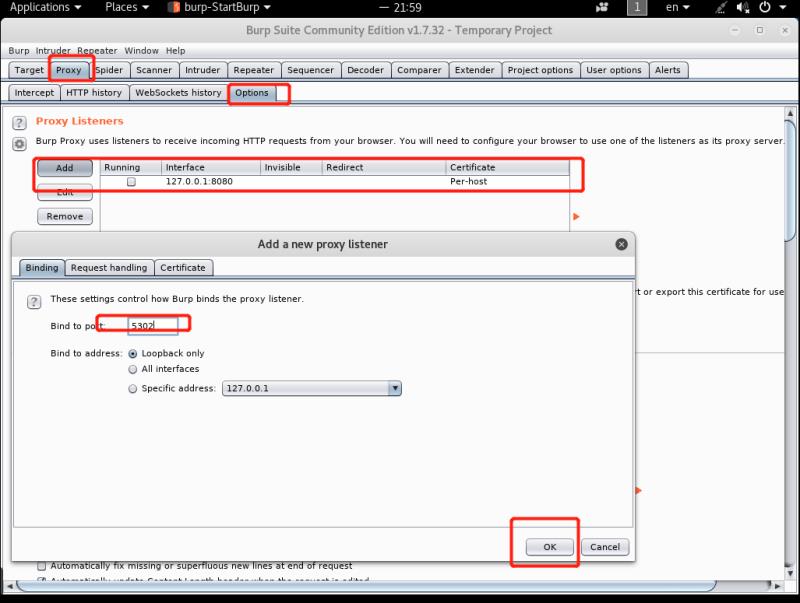Open the en language dropdown
The height and width of the screenshot is (603, 800).
coord(678,7)
